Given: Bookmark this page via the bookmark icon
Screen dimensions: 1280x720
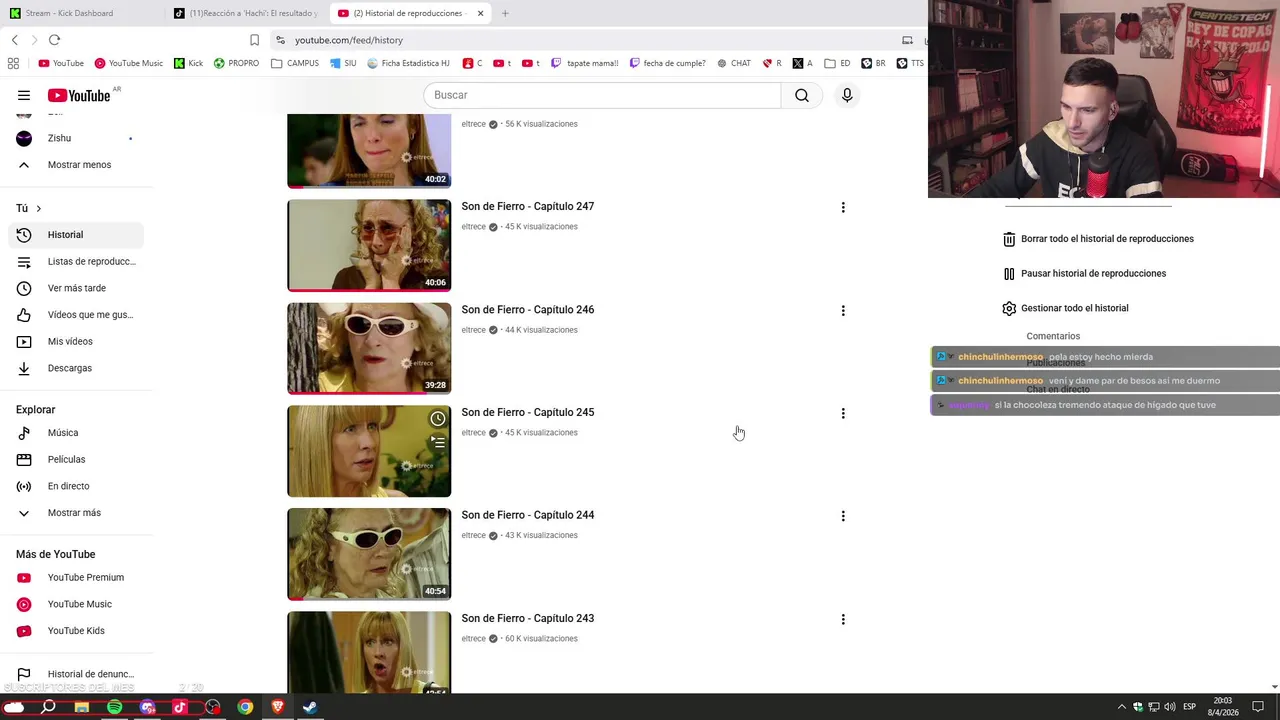Looking at the screenshot, I should pos(254,40).
